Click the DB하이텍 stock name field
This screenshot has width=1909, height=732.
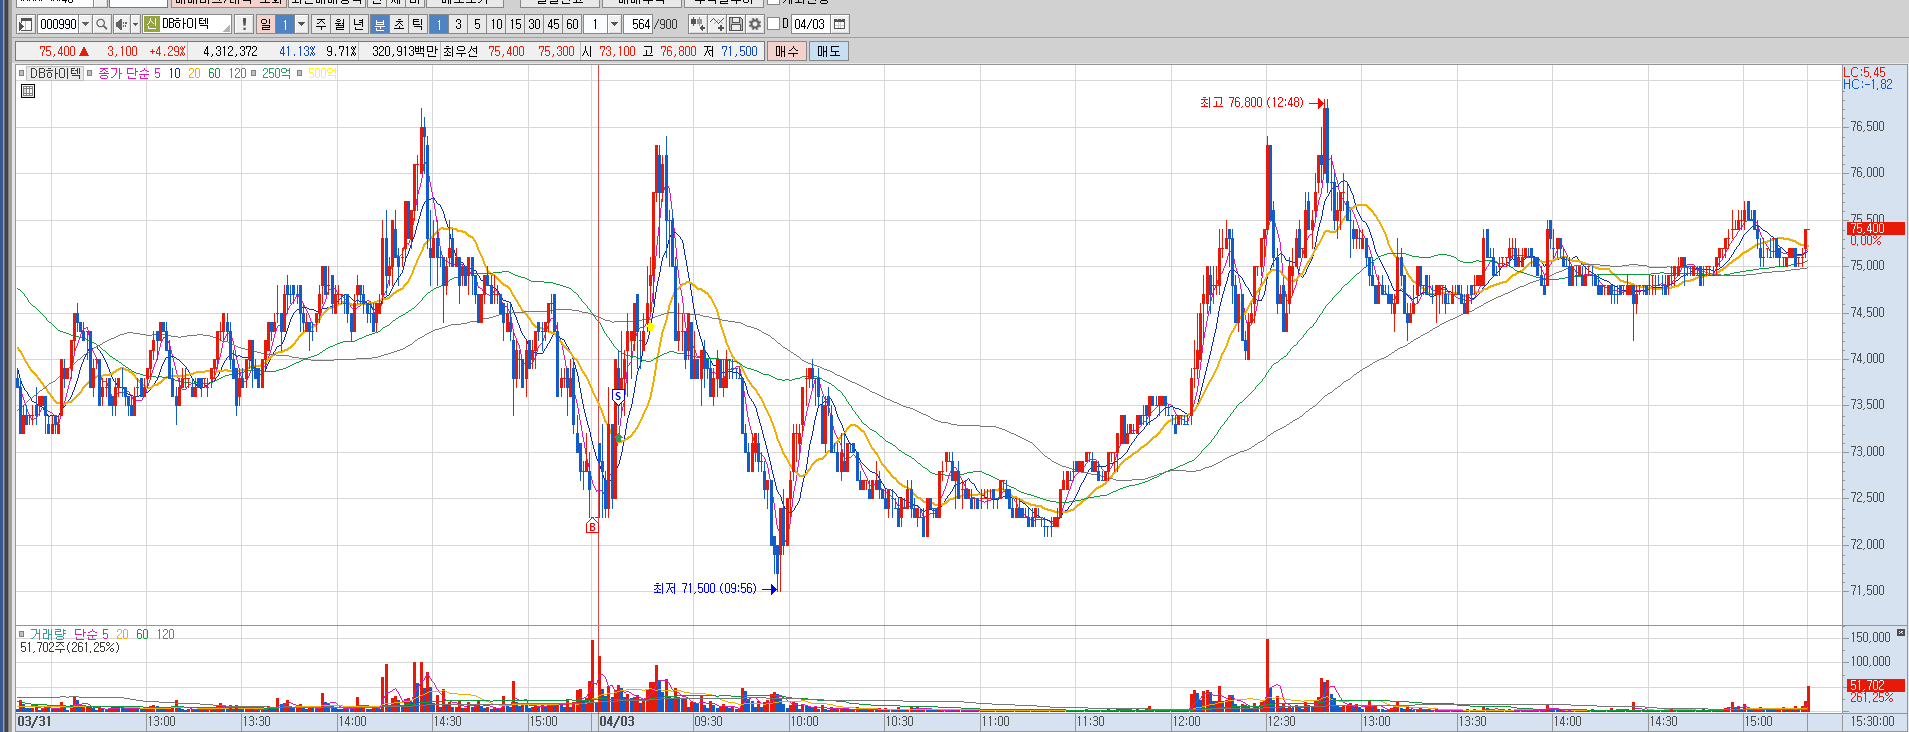[x=195, y=24]
